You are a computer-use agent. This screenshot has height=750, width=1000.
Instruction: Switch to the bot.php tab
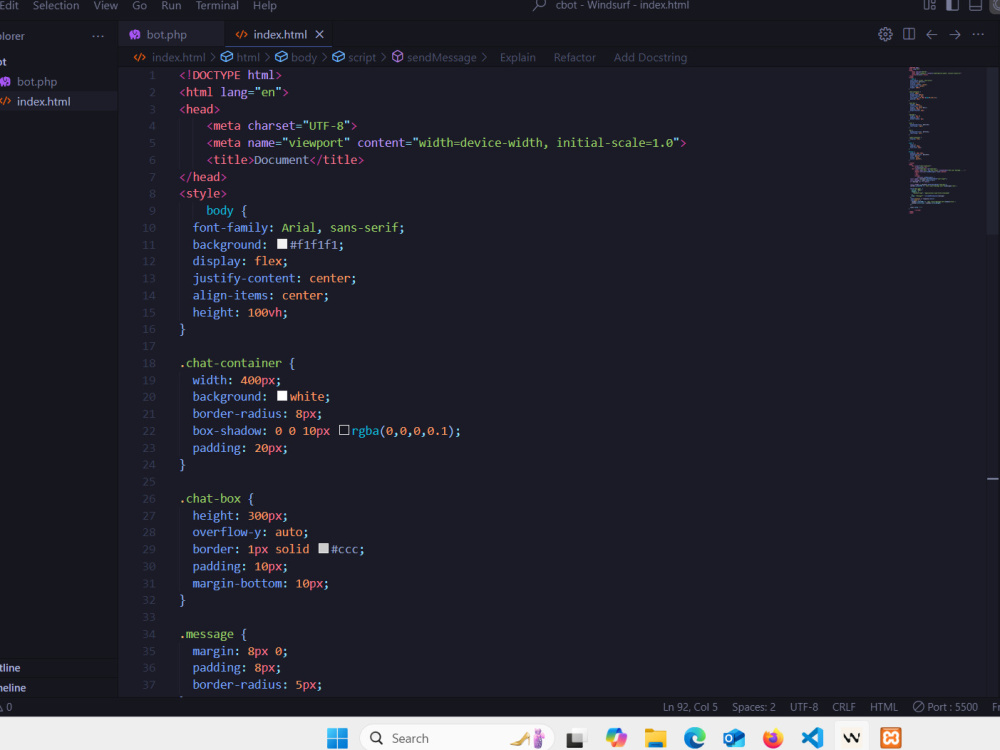pos(166,34)
